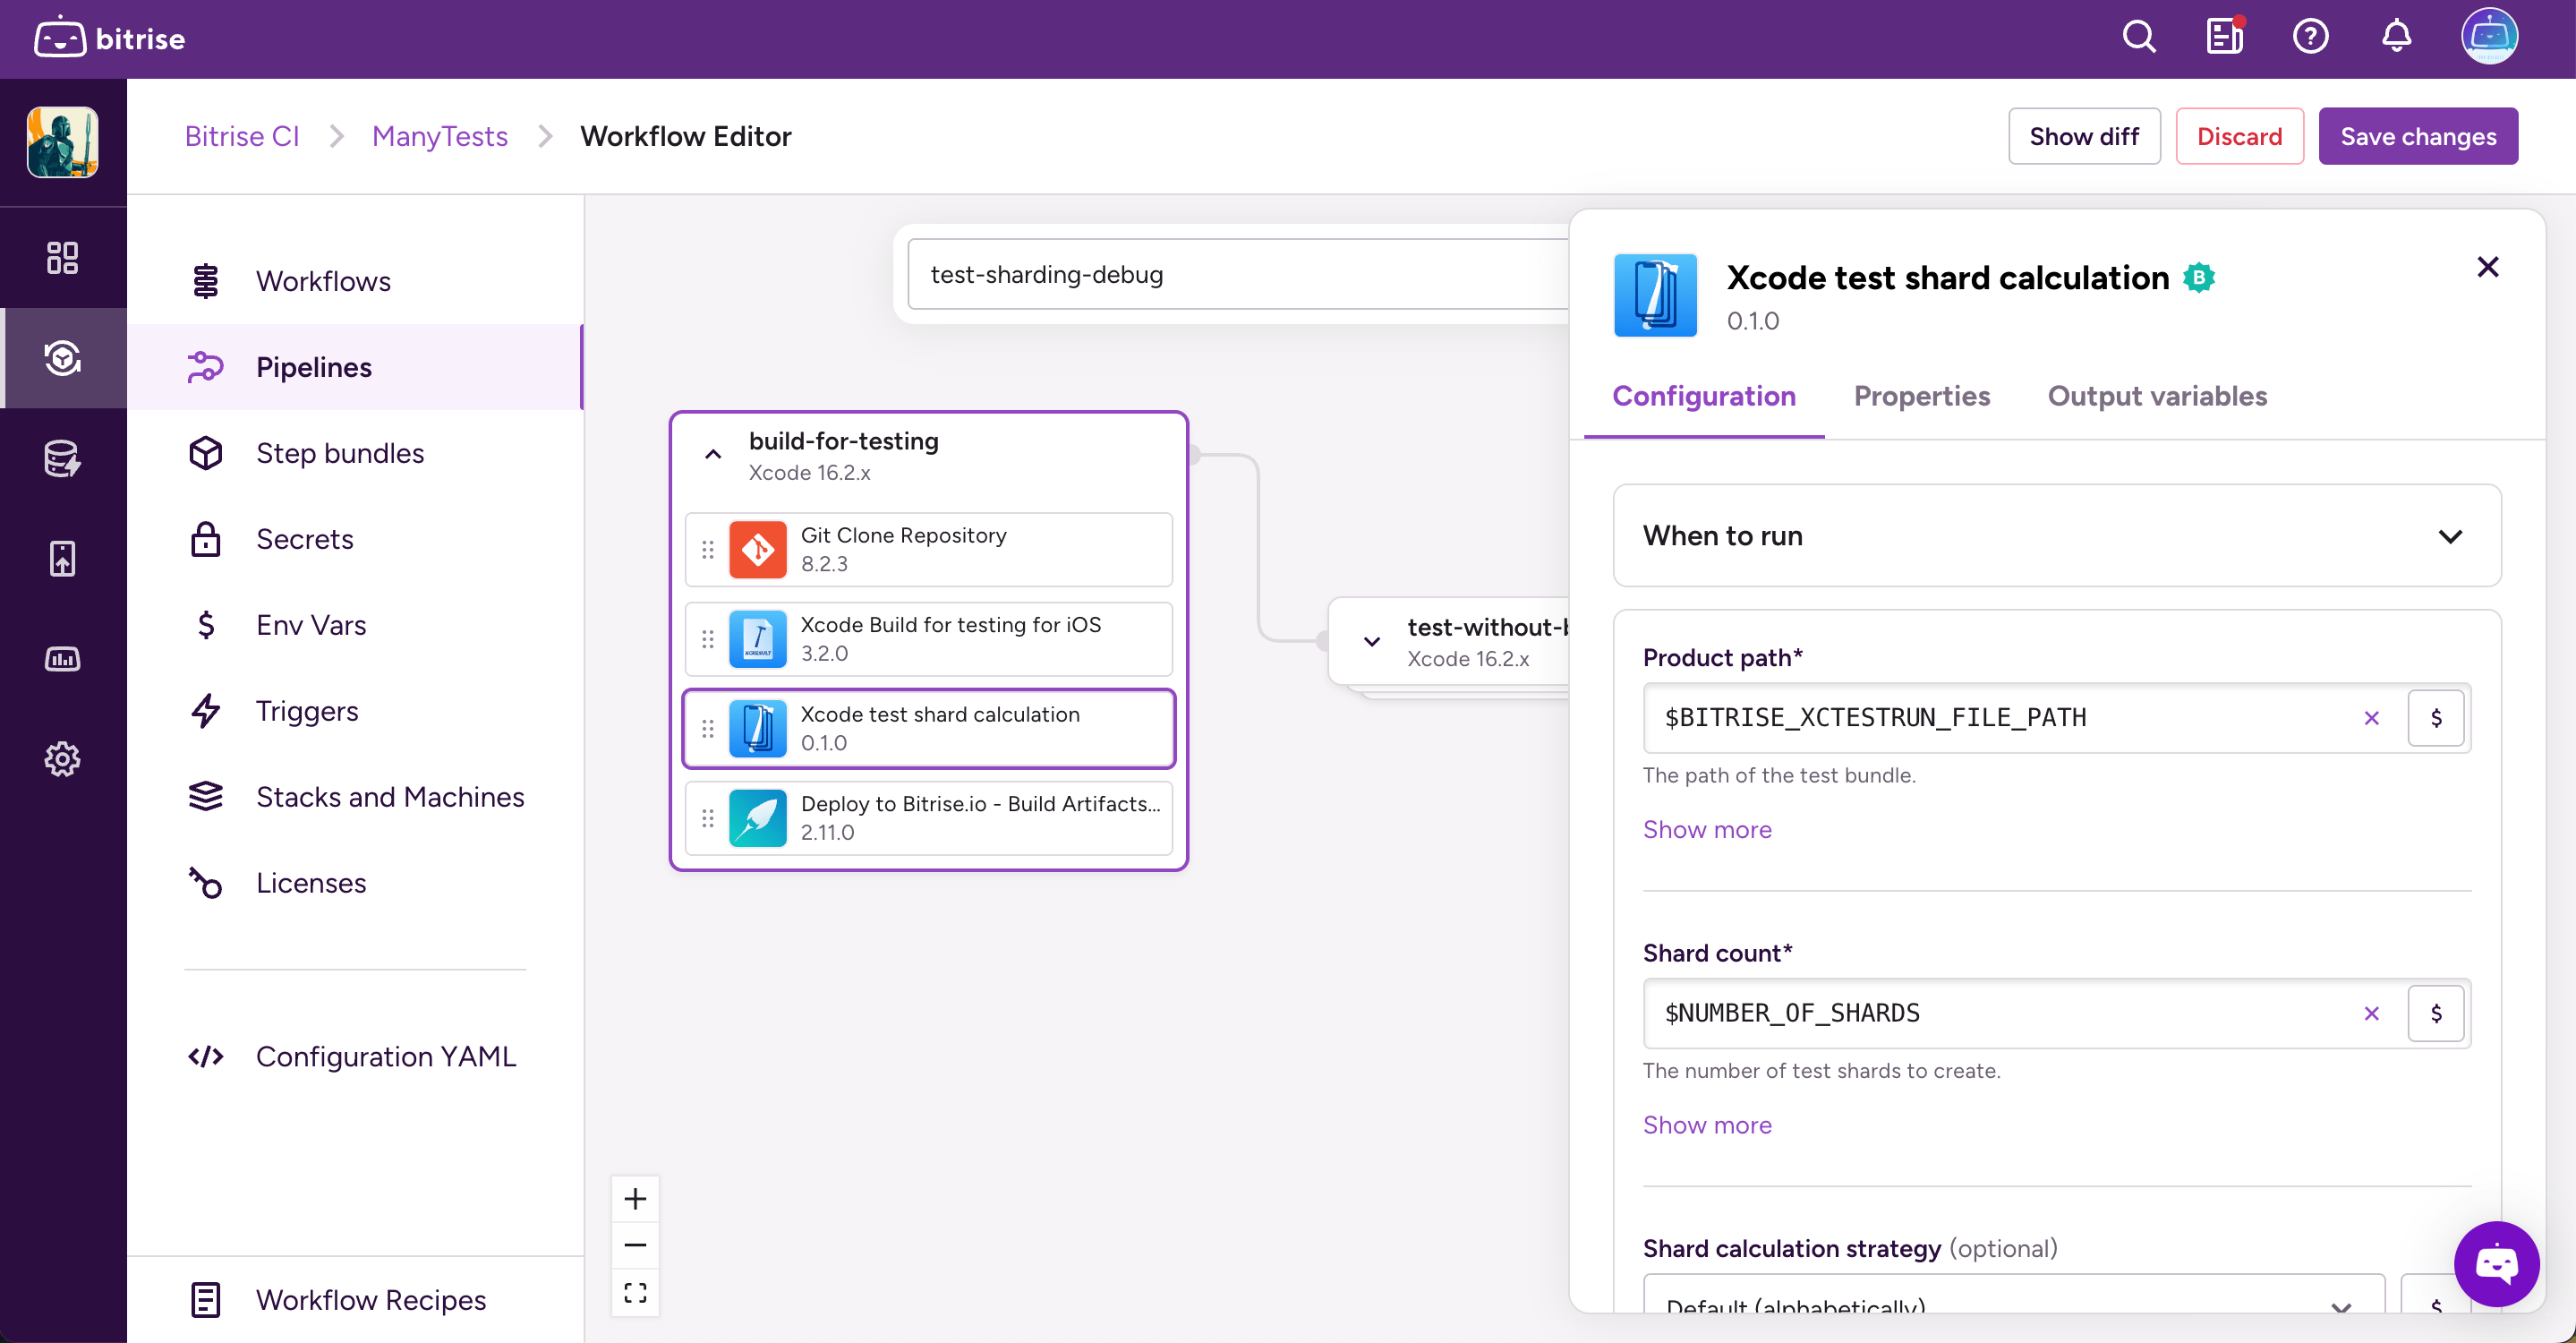Viewport: 2576px width, 1343px height.
Task: Expand the test-without-building workflow card
Action: click(x=1372, y=641)
